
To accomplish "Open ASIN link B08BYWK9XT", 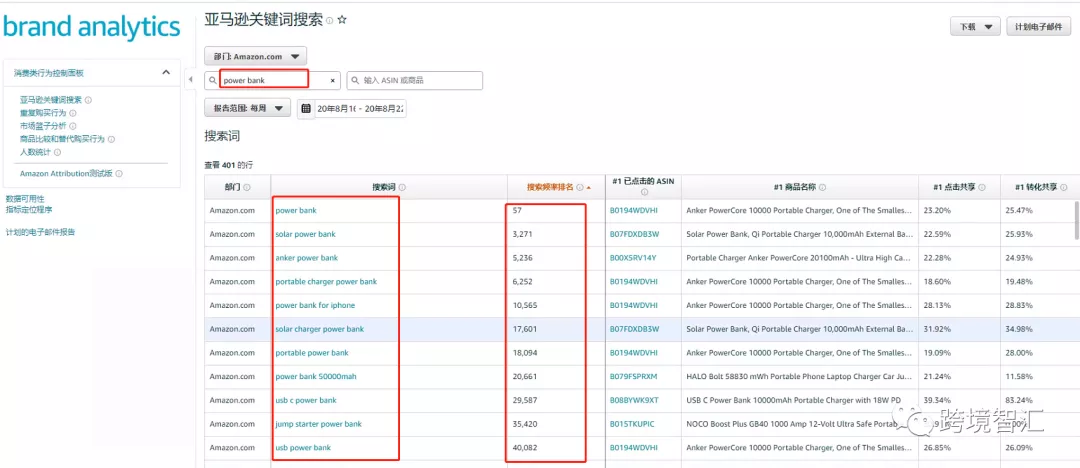I will point(634,400).
